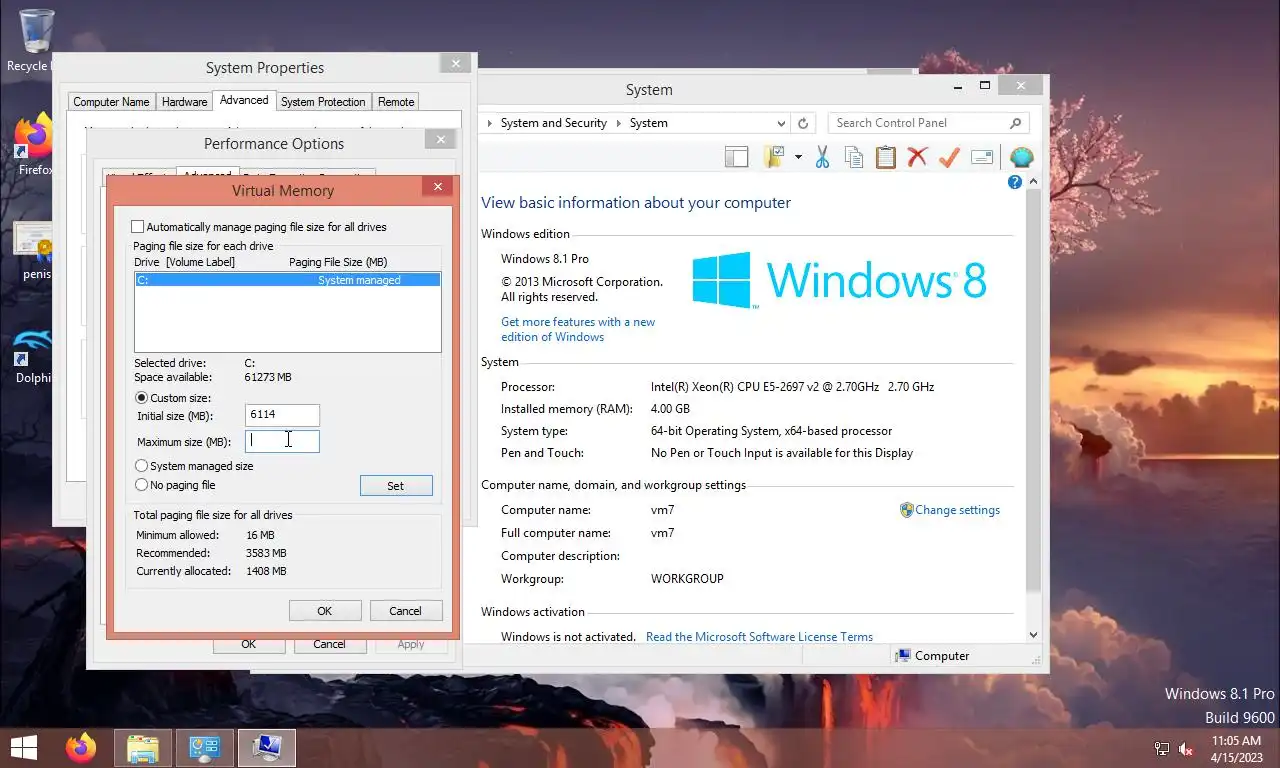Click the magnifier icon in Search Control Panel
The width and height of the screenshot is (1280, 768).
pos(1015,123)
